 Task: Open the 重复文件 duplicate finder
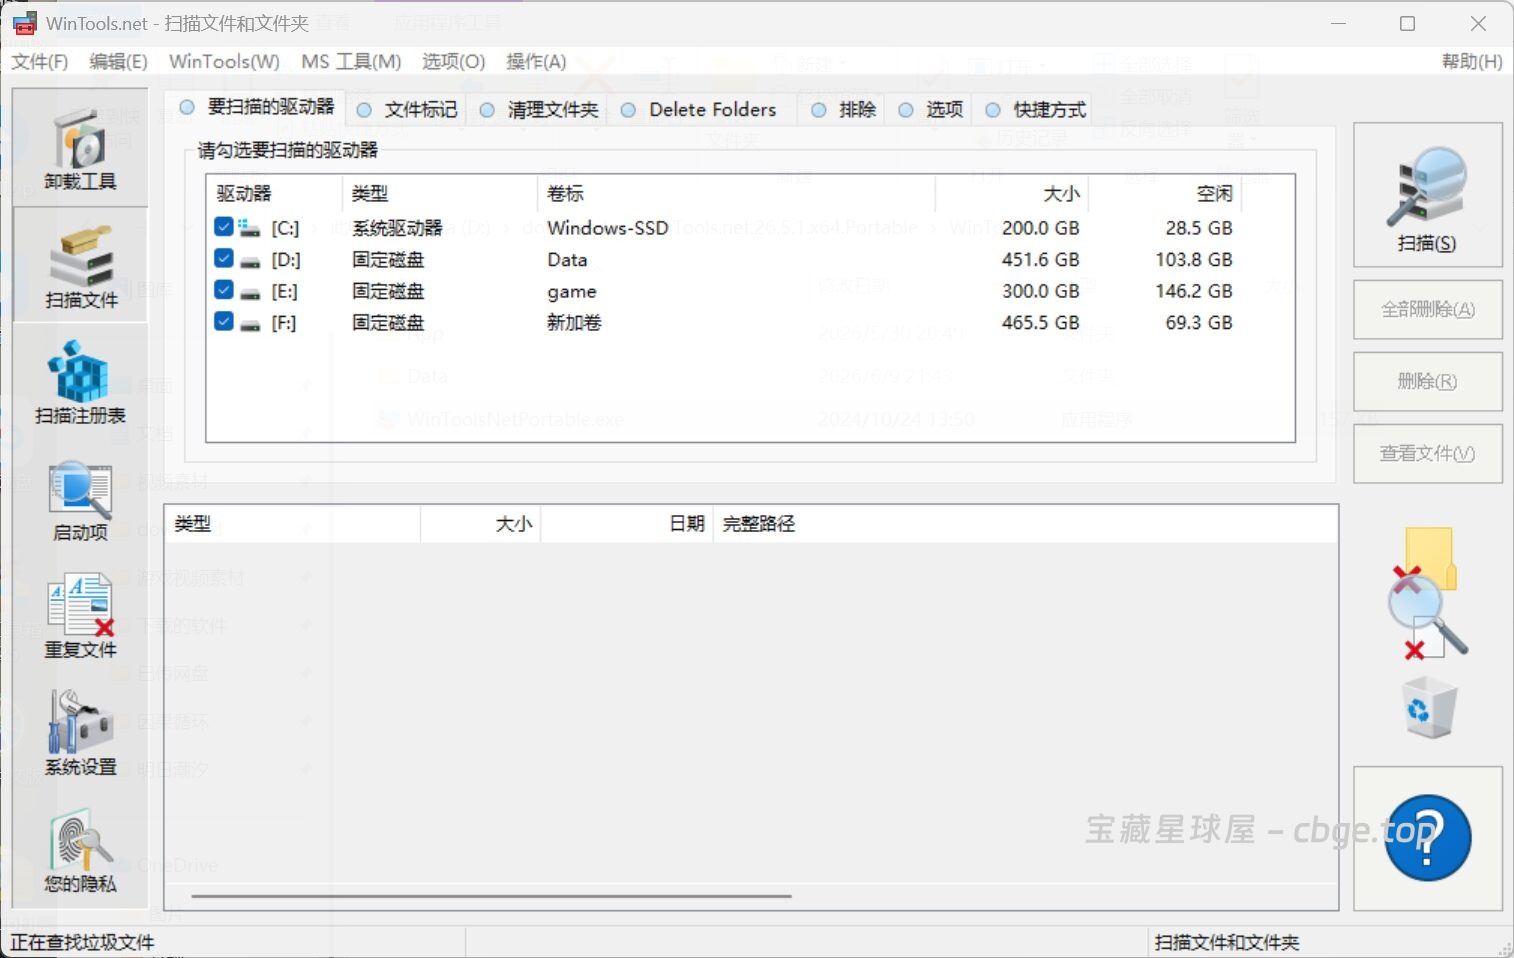click(x=80, y=616)
